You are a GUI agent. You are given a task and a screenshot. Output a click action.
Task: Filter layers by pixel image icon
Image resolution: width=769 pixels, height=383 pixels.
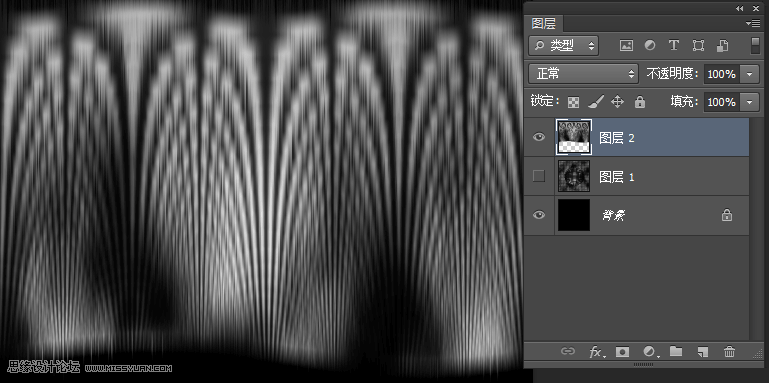pyautogui.click(x=626, y=46)
